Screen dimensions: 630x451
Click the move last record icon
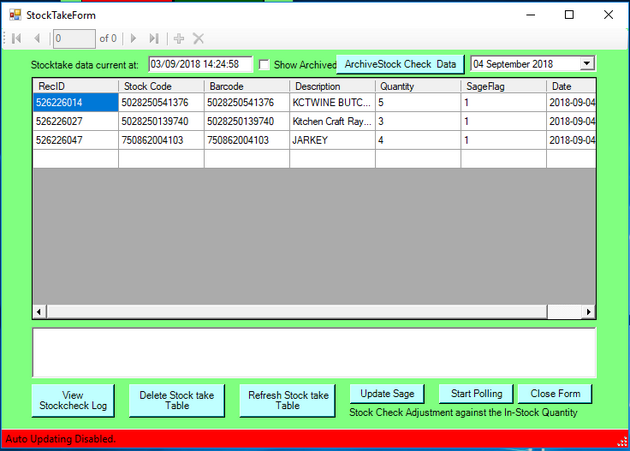[x=154, y=38]
